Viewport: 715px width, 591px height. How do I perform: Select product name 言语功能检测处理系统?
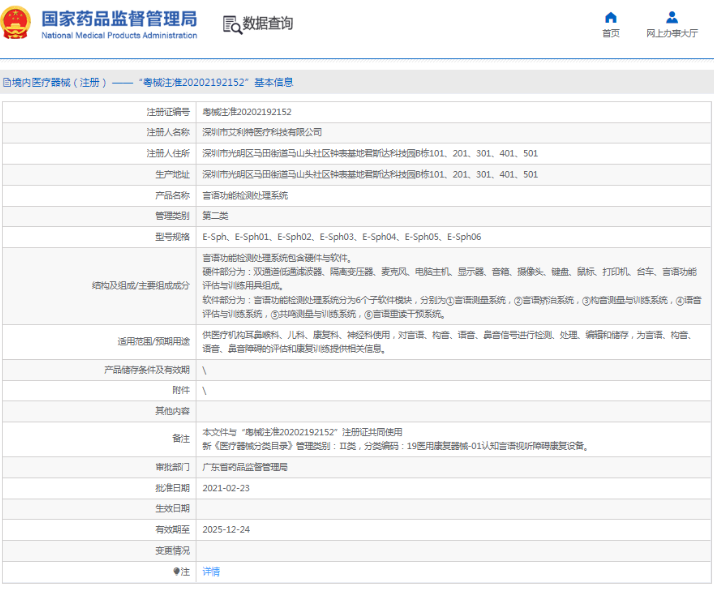[245, 196]
